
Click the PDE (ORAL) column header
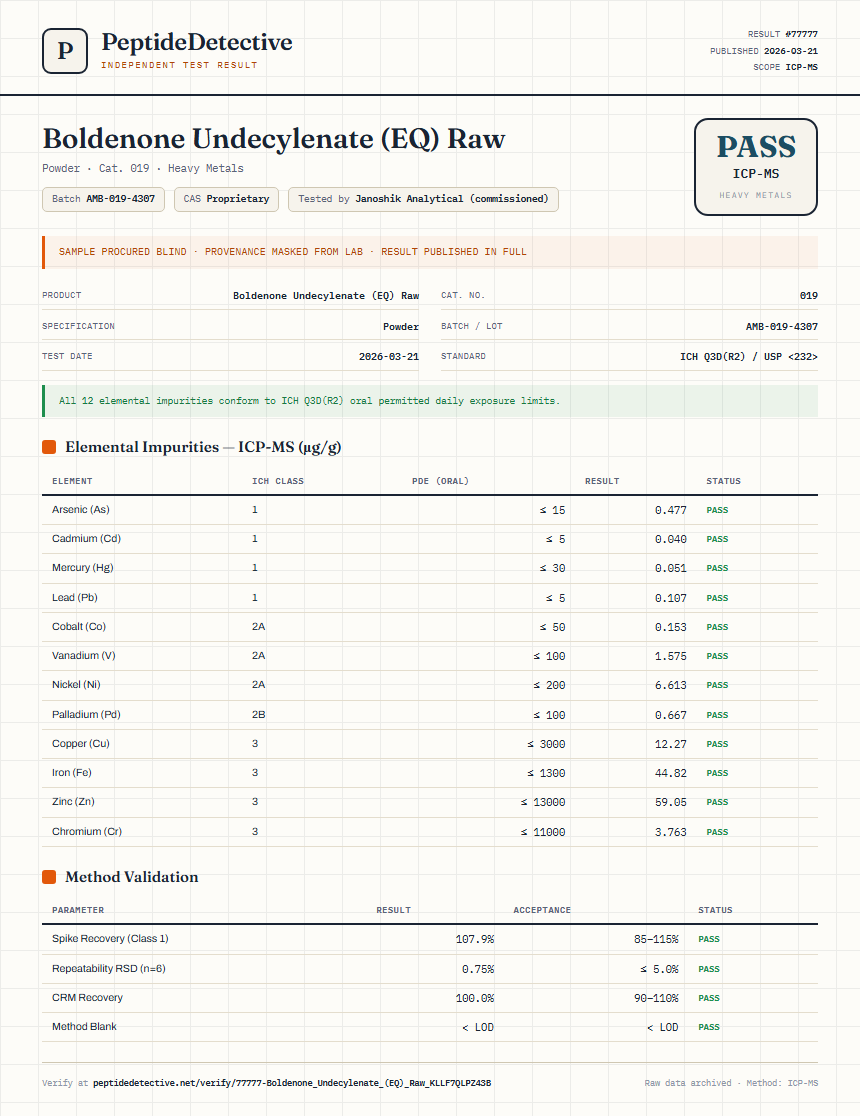440,481
